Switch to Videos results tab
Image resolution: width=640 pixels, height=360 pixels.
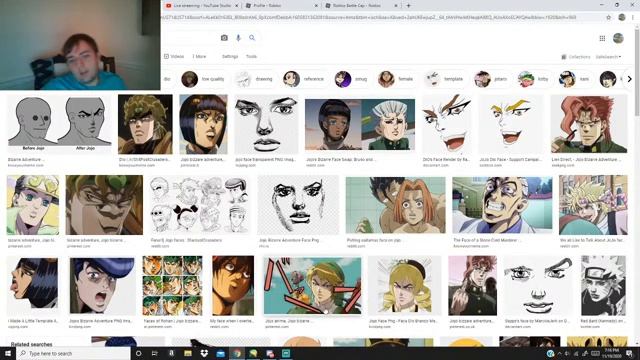pos(174,56)
